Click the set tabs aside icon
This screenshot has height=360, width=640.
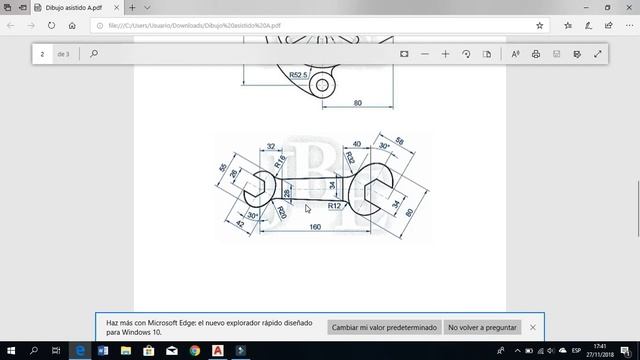click(23, 7)
